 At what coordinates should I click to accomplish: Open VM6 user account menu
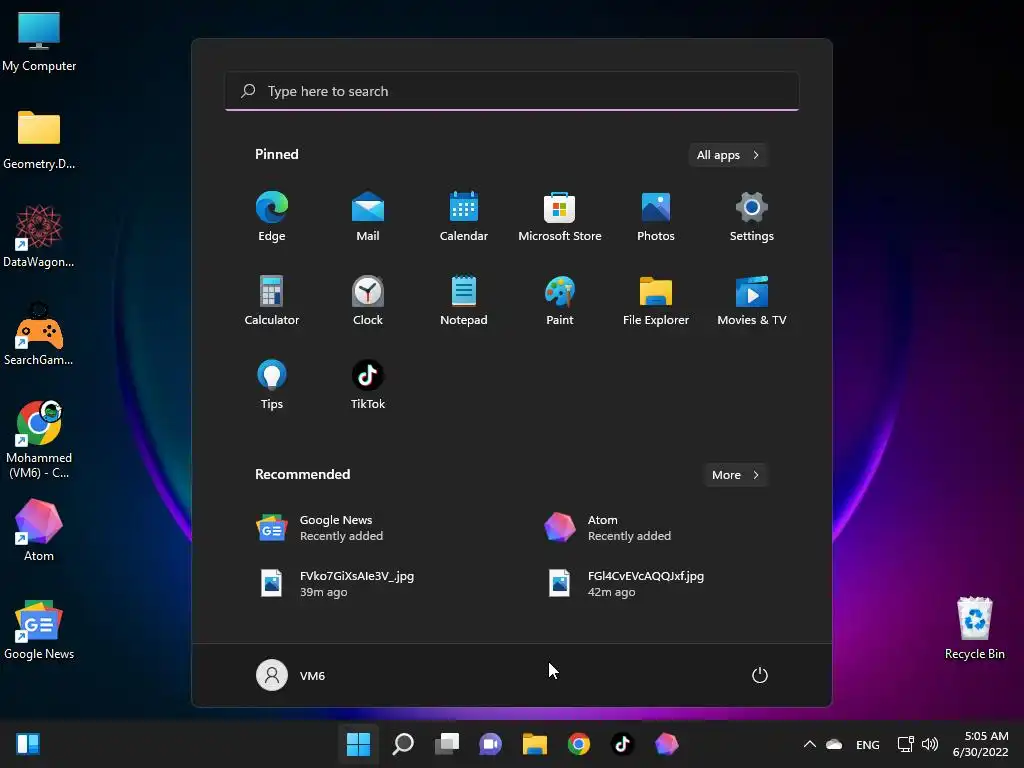[x=291, y=675]
